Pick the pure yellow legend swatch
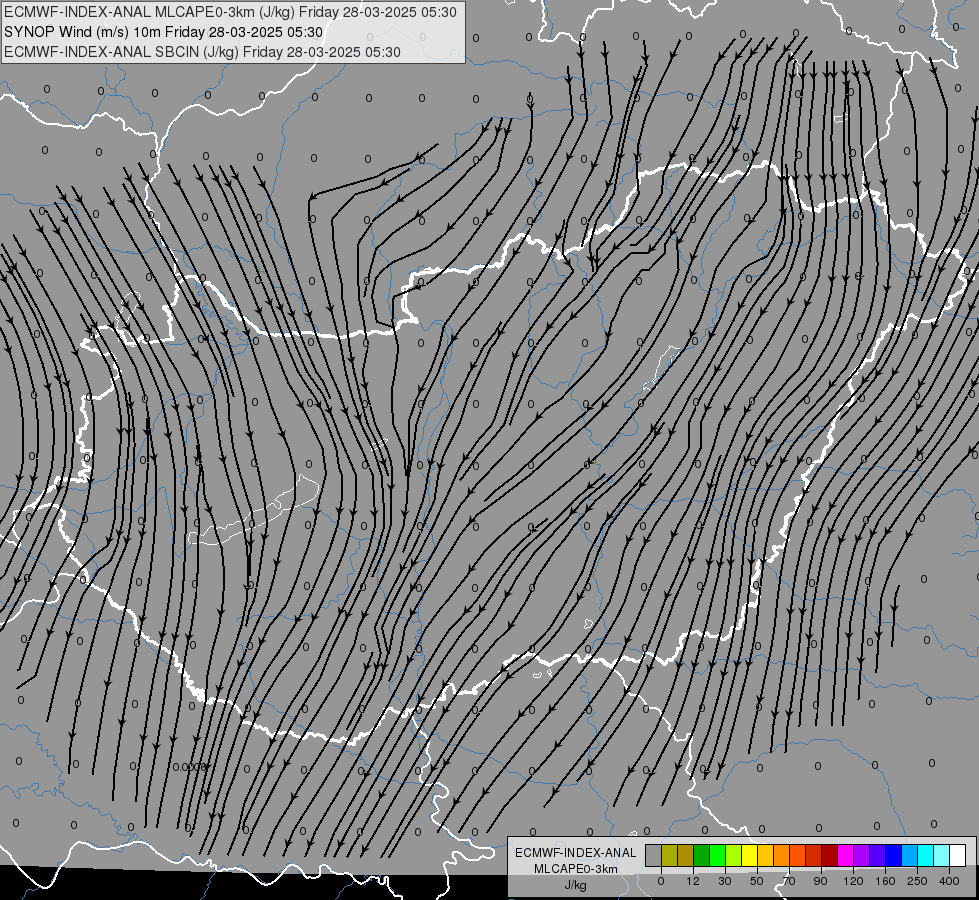The height and width of the screenshot is (900, 979). pyautogui.click(x=750, y=856)
